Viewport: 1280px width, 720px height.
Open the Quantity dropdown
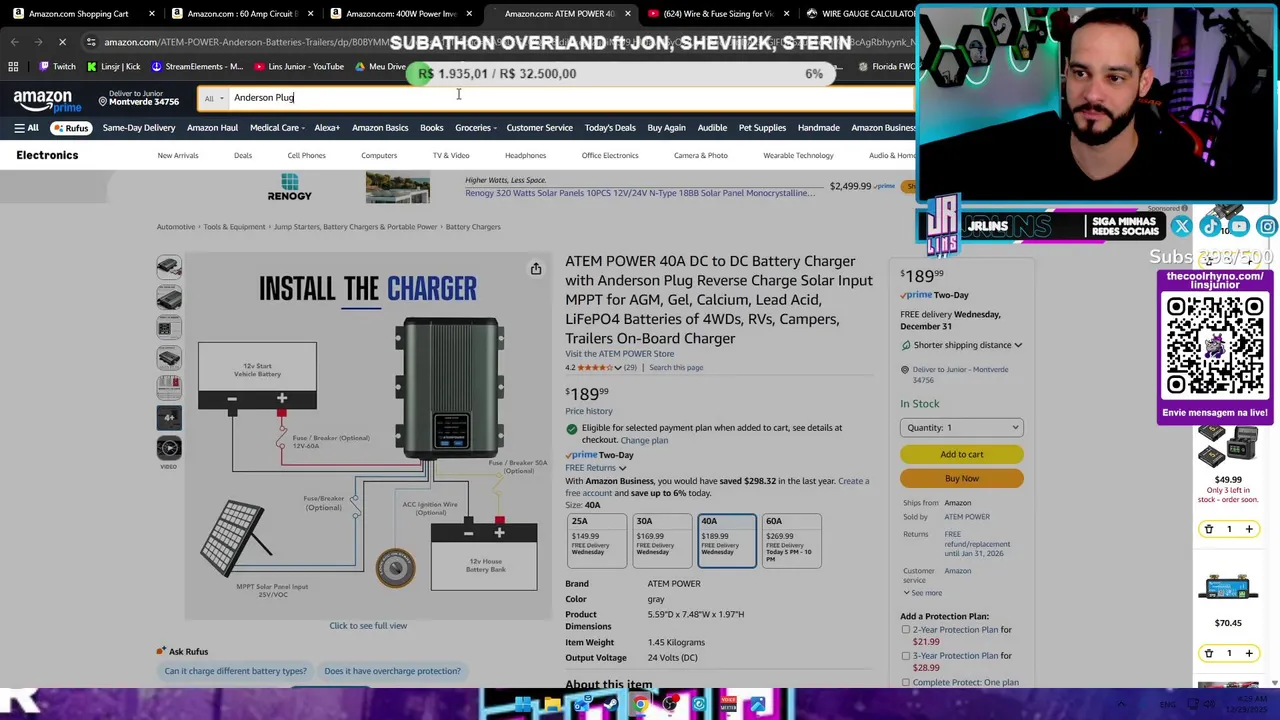tap(961, 428)
